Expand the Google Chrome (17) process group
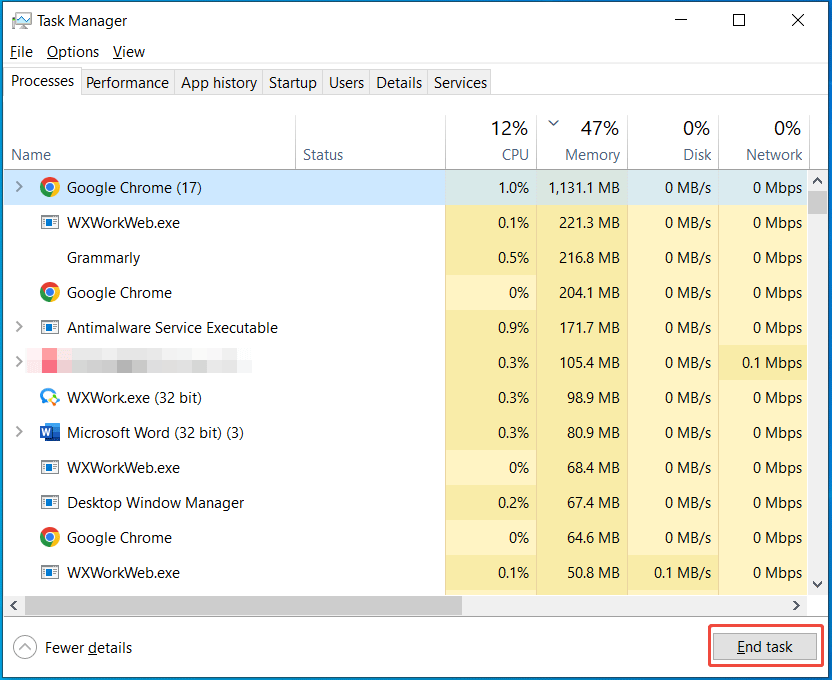The width and height of the screenshot is (832, 680). coord(20,187)
